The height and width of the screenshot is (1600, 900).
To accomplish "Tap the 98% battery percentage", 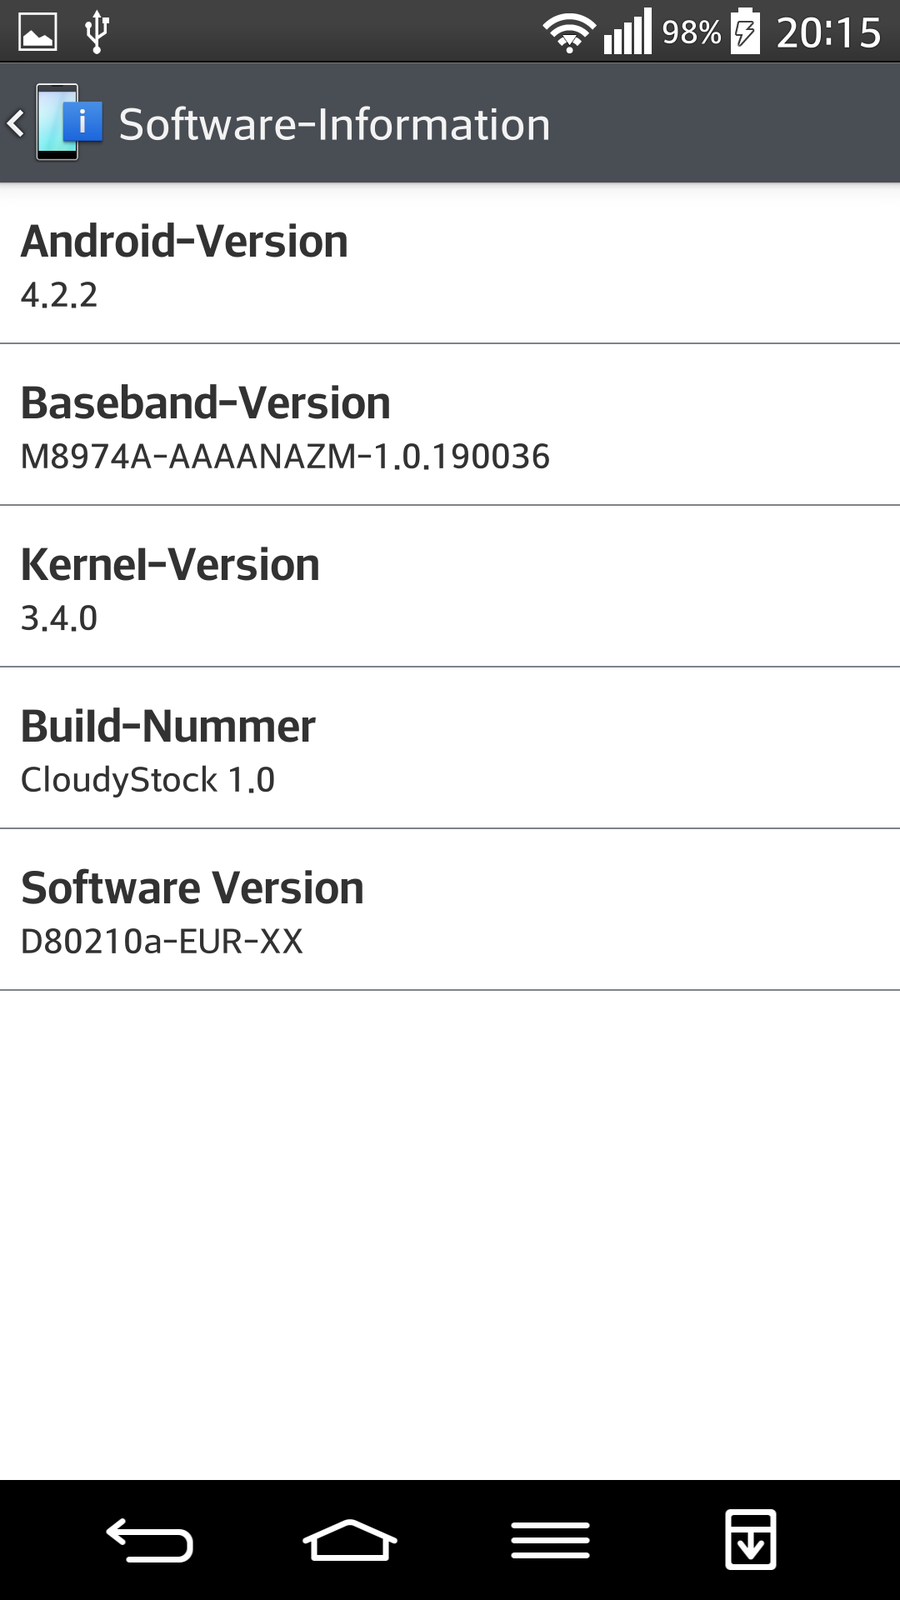I will (691, 33).
